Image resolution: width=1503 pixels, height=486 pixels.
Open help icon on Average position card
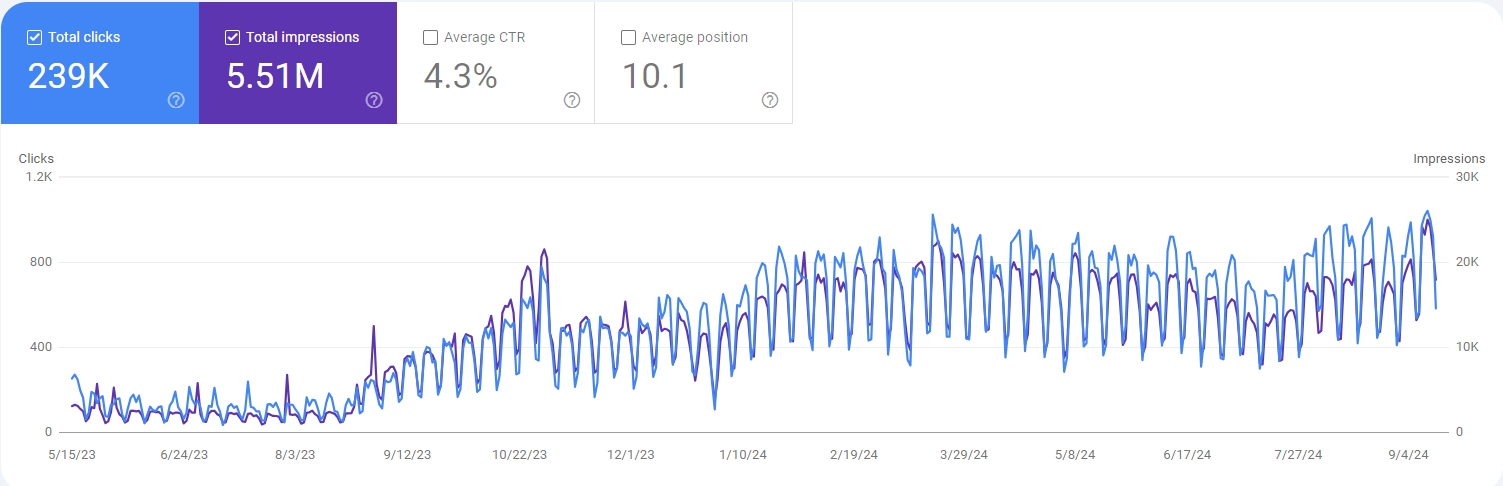coord(770,100)
